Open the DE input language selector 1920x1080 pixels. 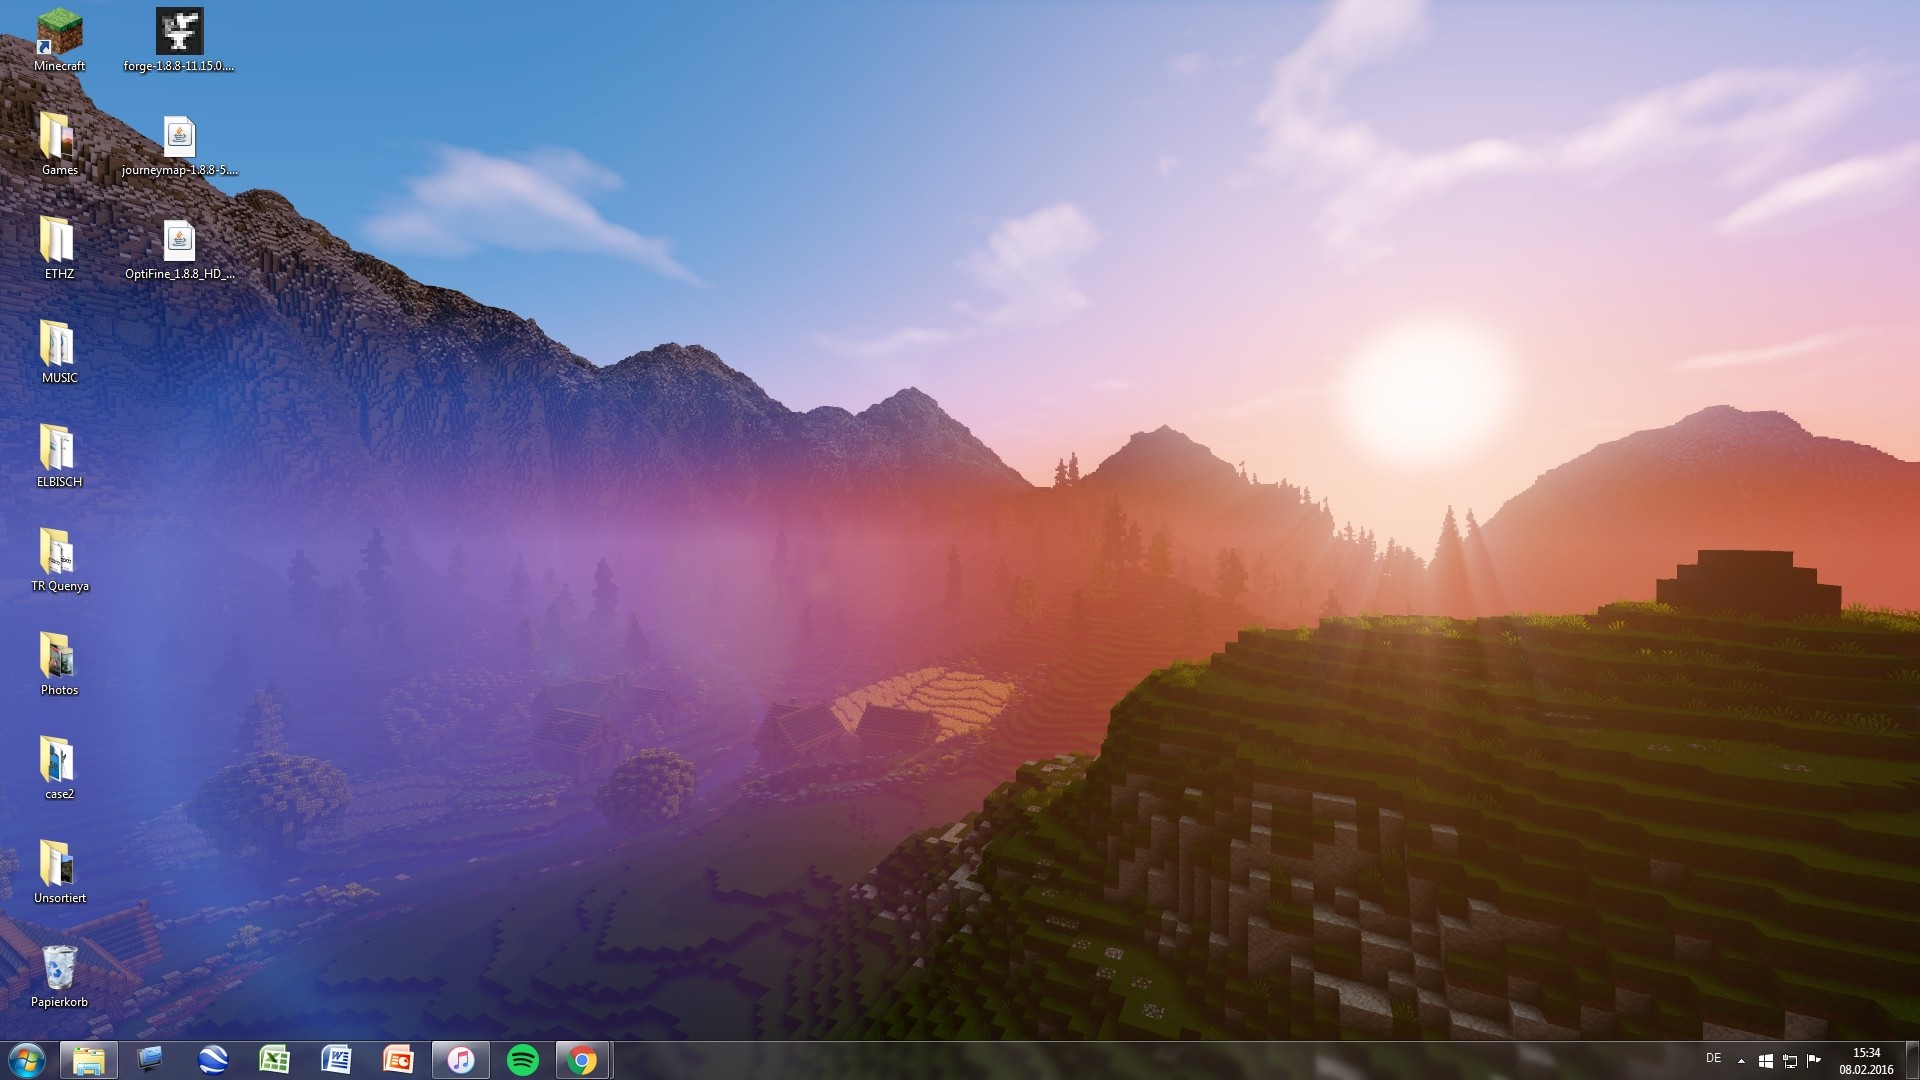tap(1713, 1058)
